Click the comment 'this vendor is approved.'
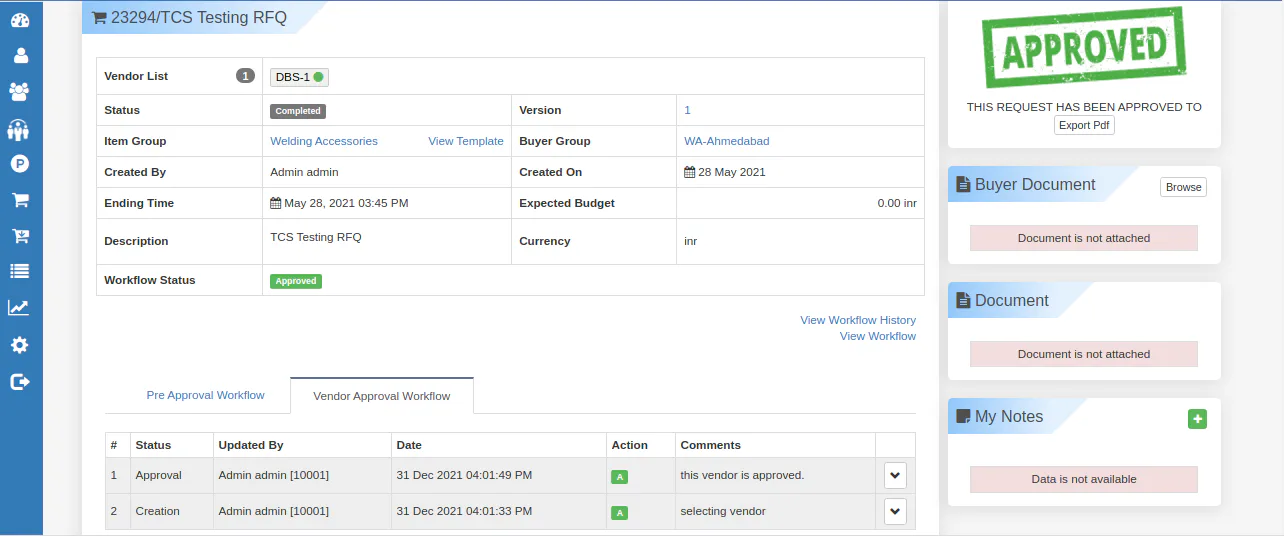 tap(742, 475)
